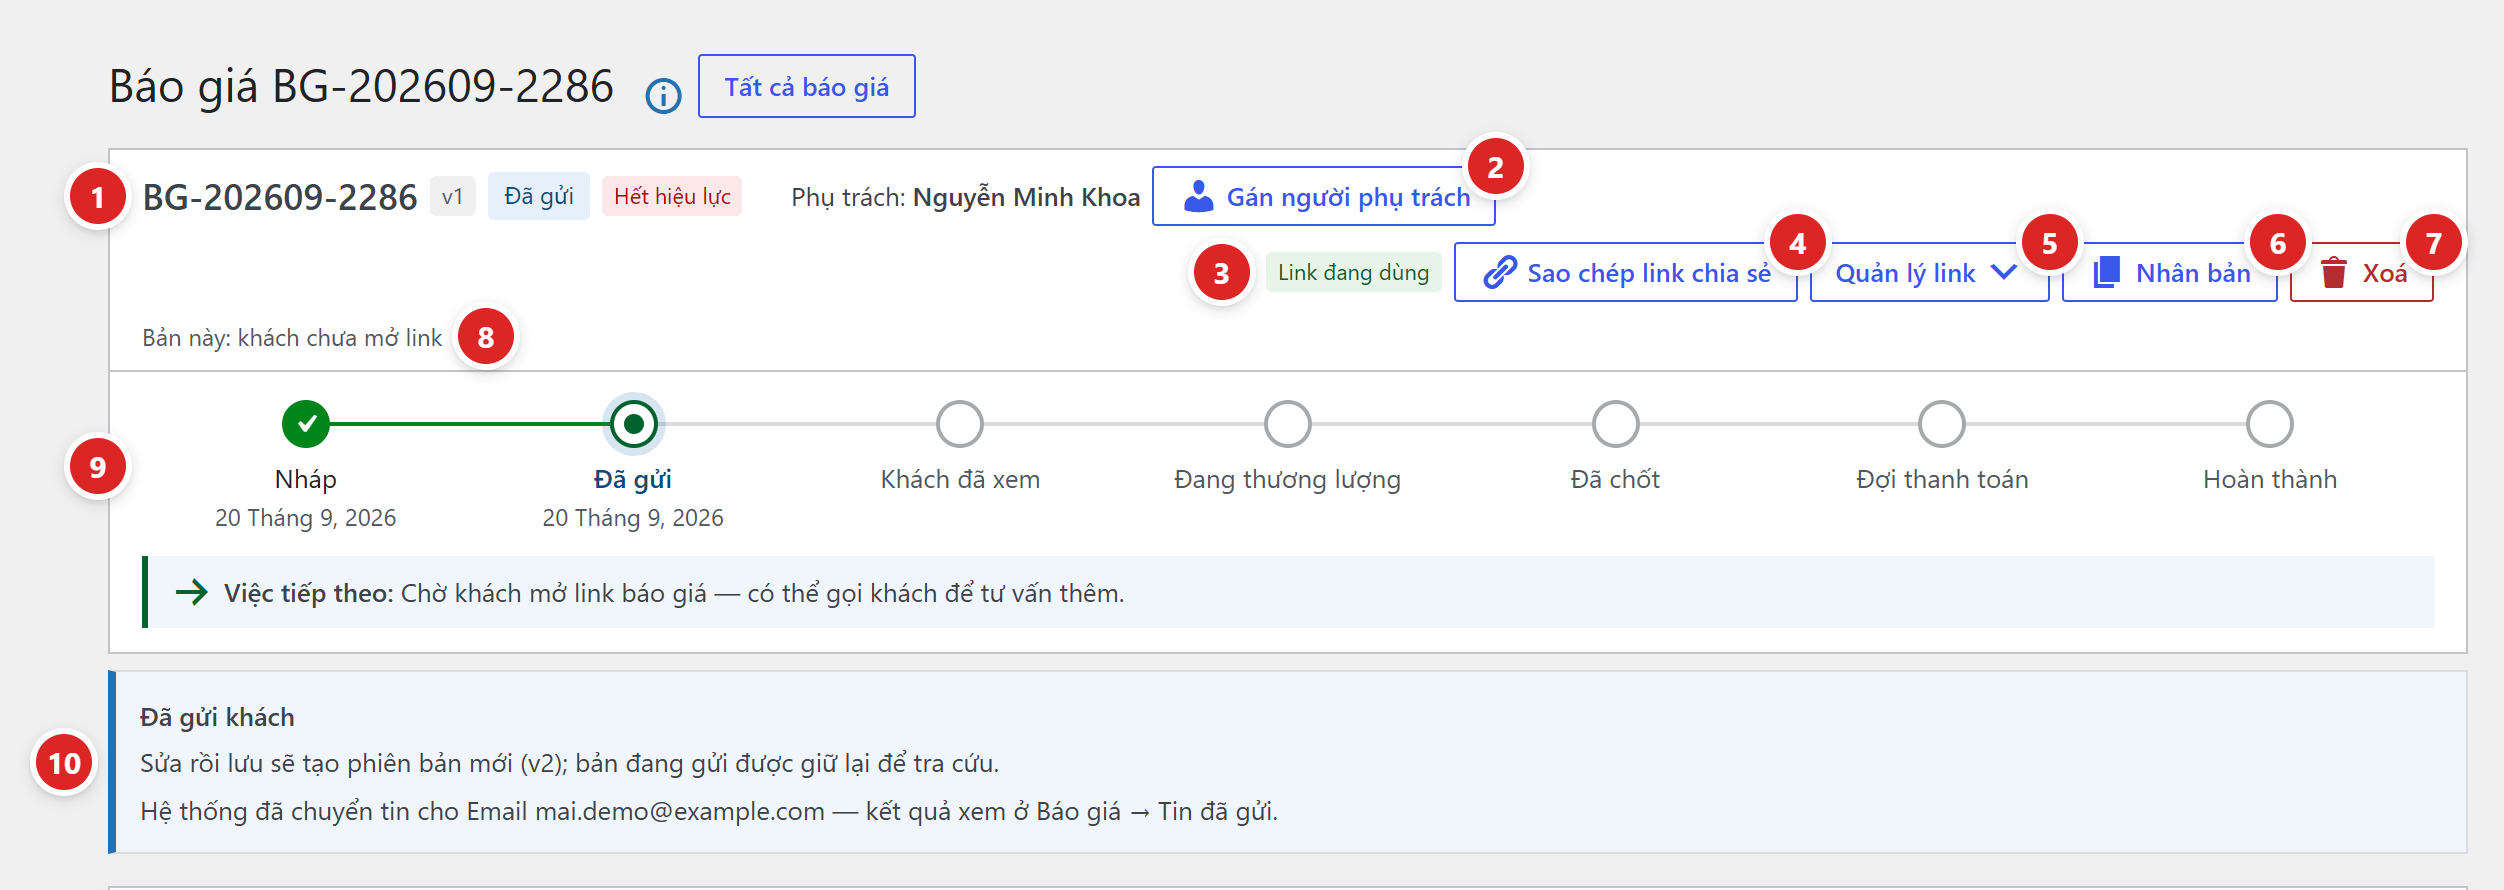Click the chevron arrow on Quản lý link
This screenshot has width=2504, height=890.
[2003, 271]
